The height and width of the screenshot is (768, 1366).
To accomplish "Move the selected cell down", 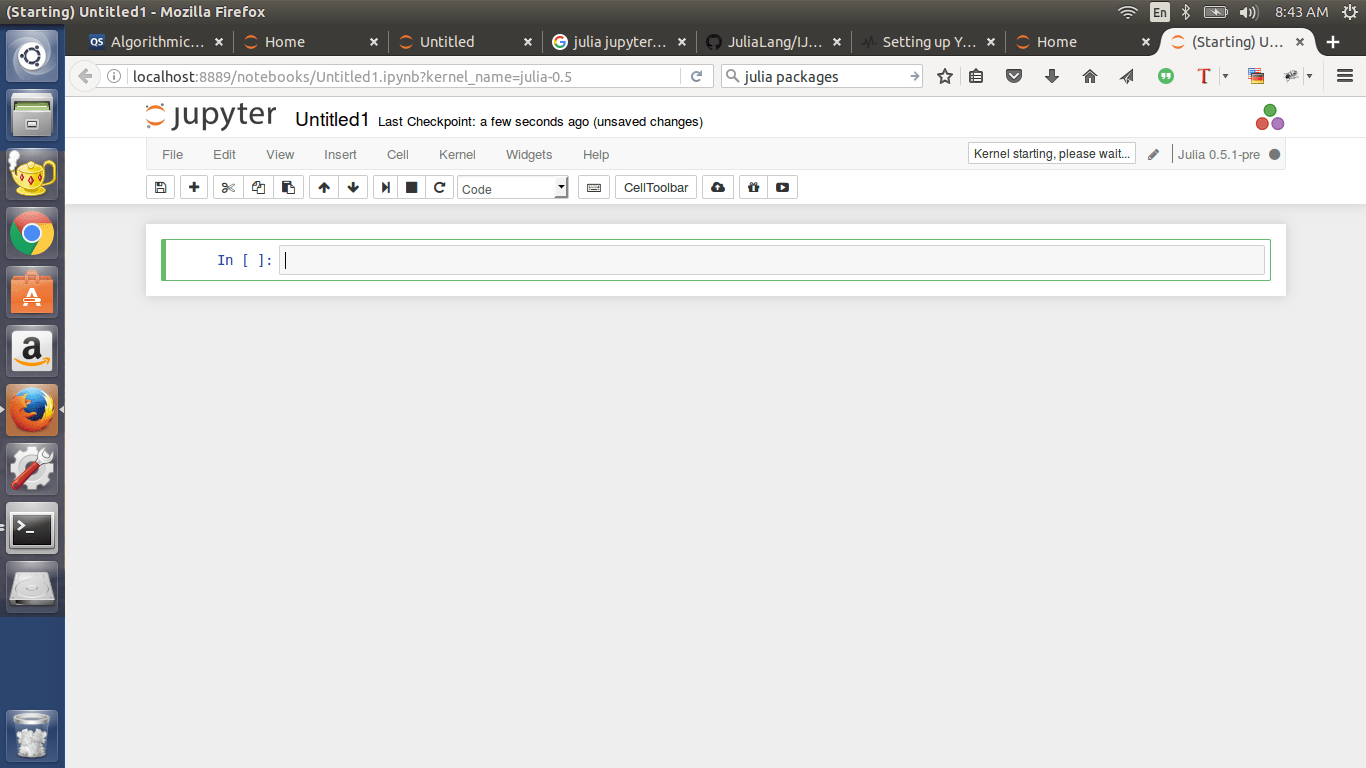I will click(x=353, y=187).
